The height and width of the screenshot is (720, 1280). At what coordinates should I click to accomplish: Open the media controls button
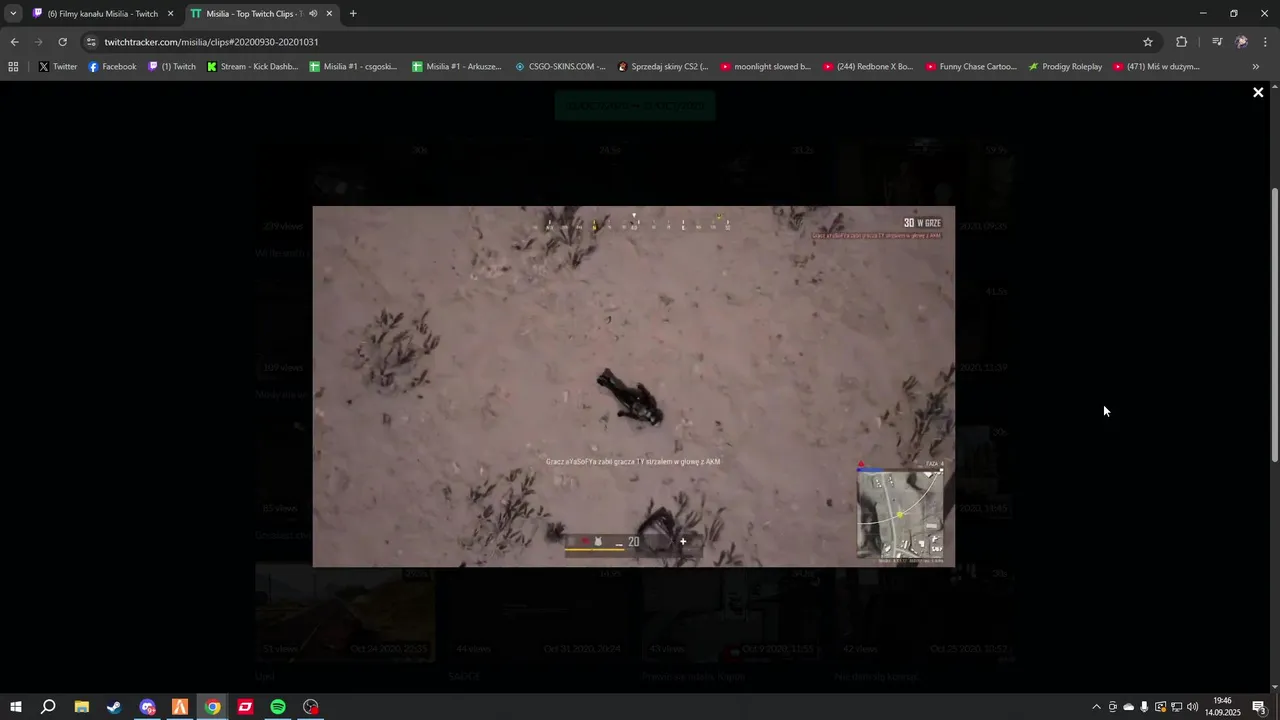tap(1217, 42)
